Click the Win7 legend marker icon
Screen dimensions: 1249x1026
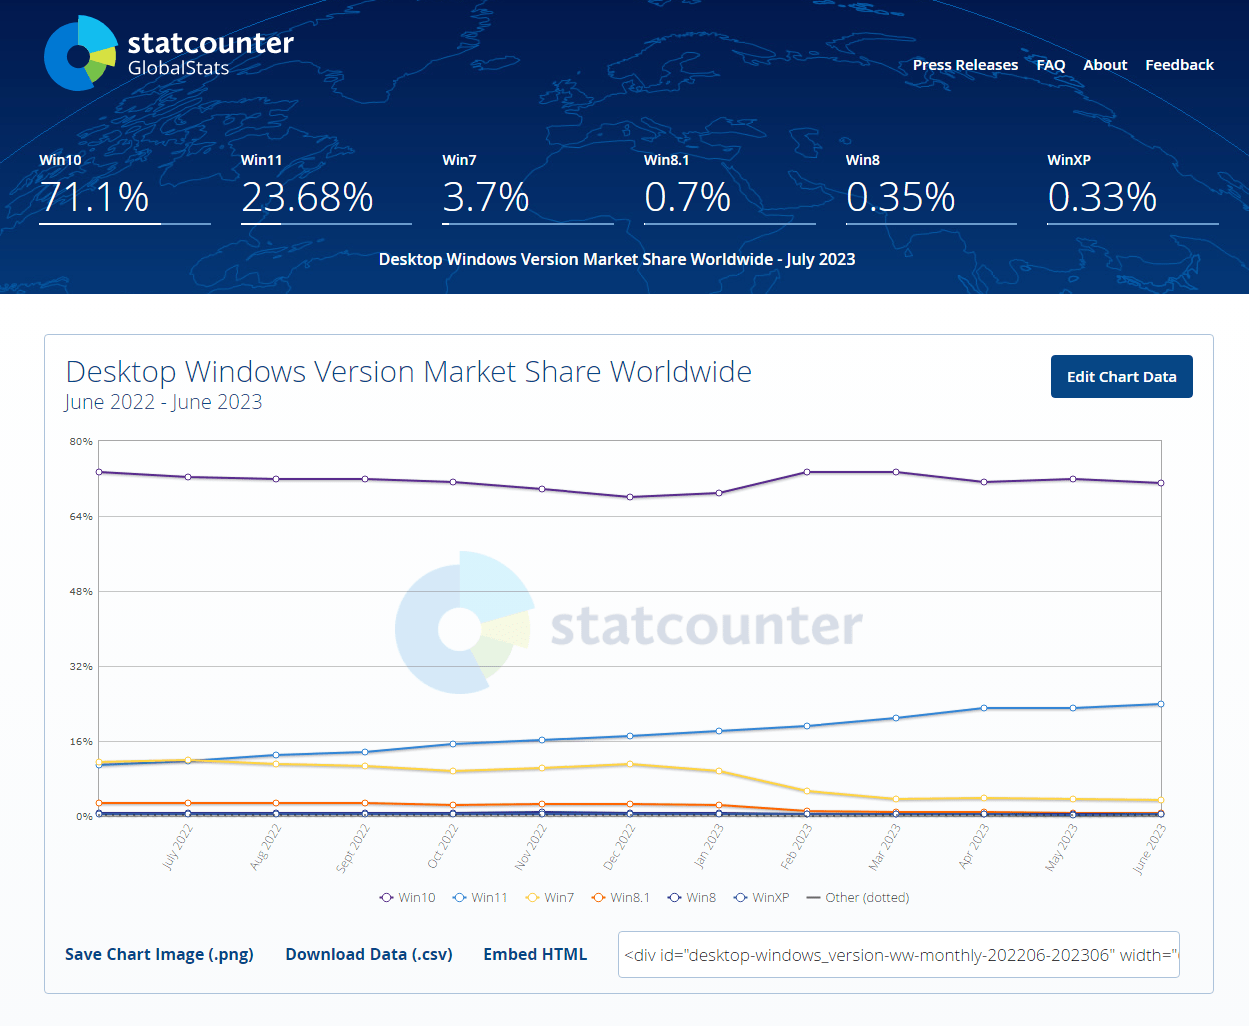(533, 897)
